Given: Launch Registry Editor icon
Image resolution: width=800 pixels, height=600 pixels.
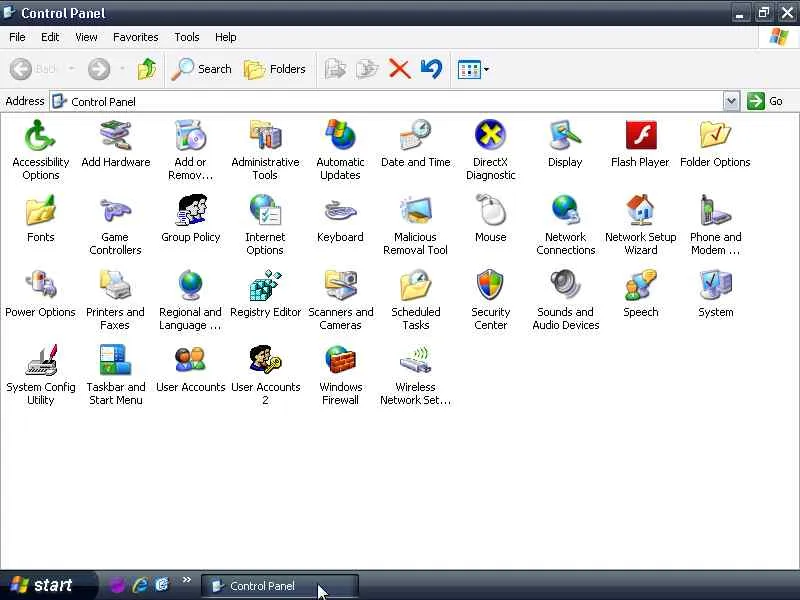Looking at the screenshot, I should 265,285.
